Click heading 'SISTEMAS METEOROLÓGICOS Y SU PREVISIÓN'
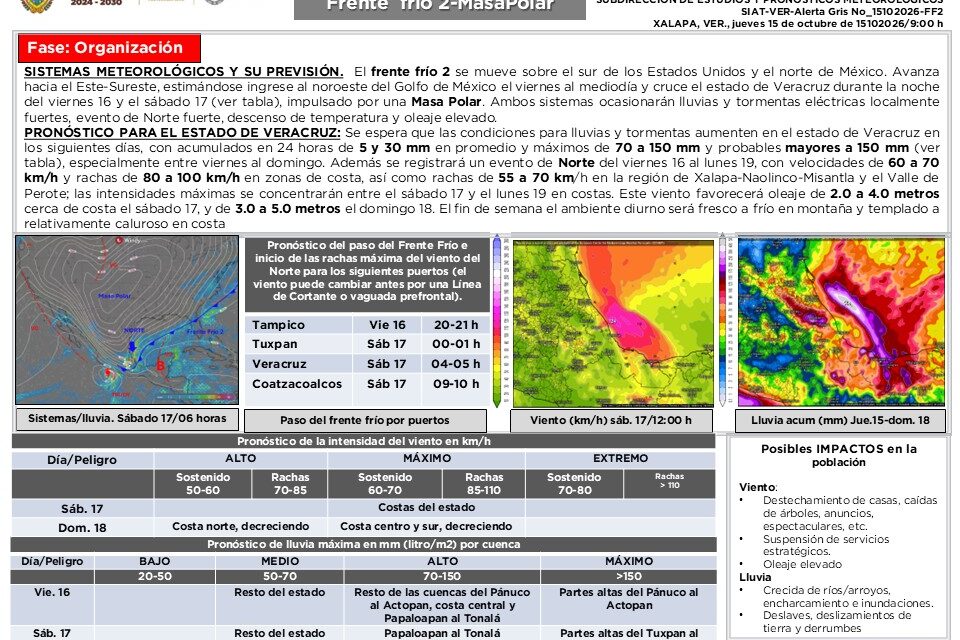 [184, 72]
